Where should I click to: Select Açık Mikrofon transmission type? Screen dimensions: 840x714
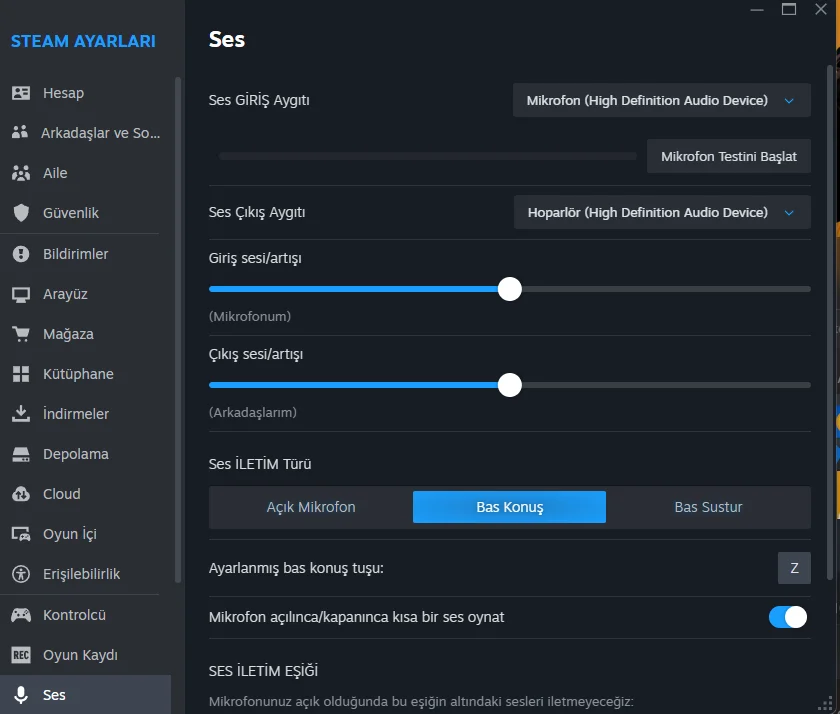tap(311, 507)
